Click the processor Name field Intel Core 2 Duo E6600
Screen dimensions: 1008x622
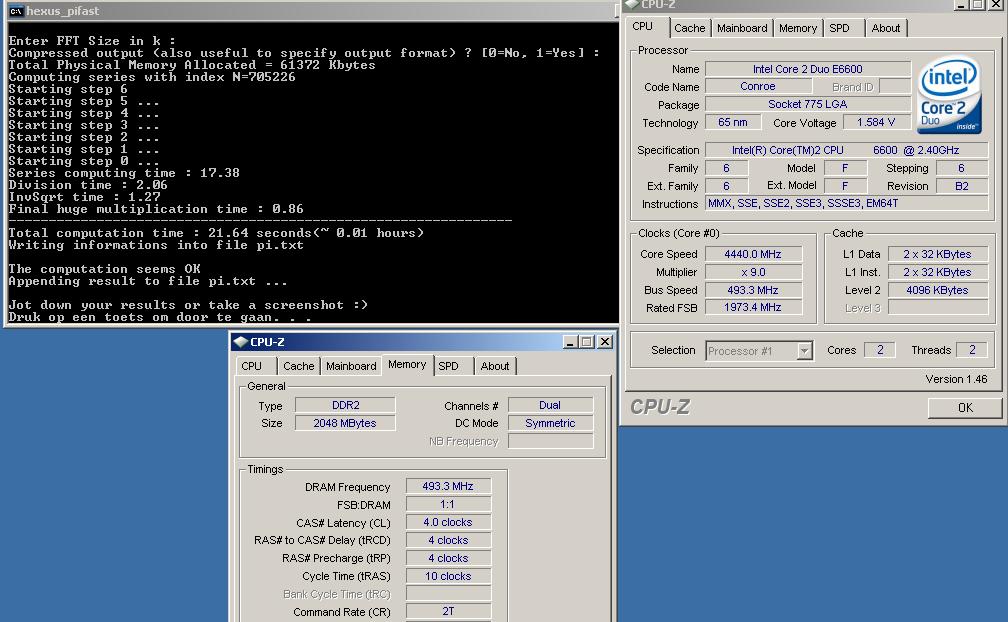coord(807,69)
